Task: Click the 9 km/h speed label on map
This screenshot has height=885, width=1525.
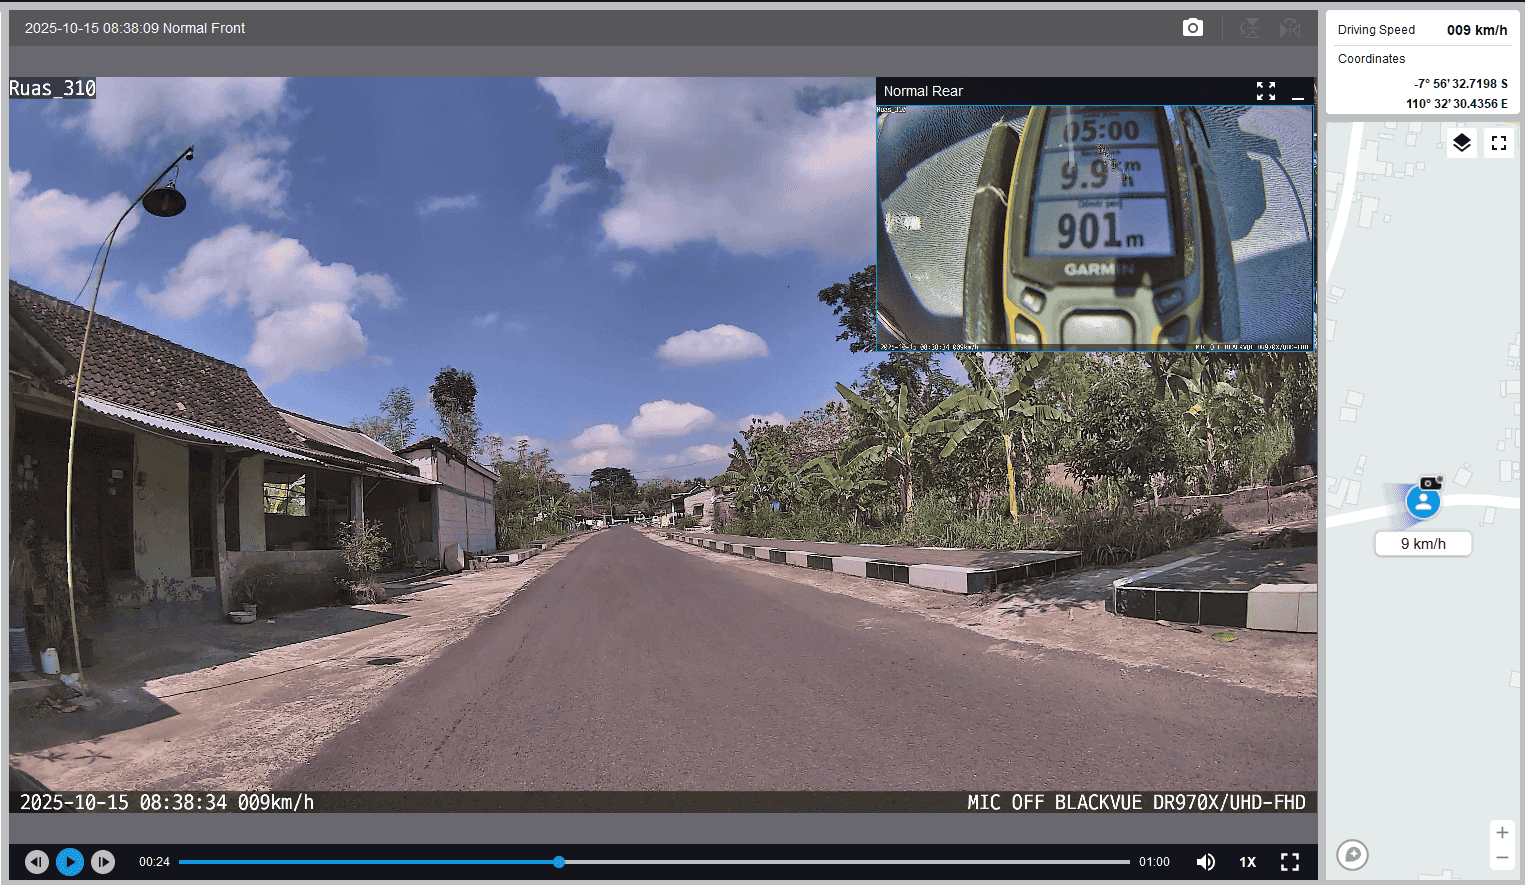Action: pos(1422,543)
